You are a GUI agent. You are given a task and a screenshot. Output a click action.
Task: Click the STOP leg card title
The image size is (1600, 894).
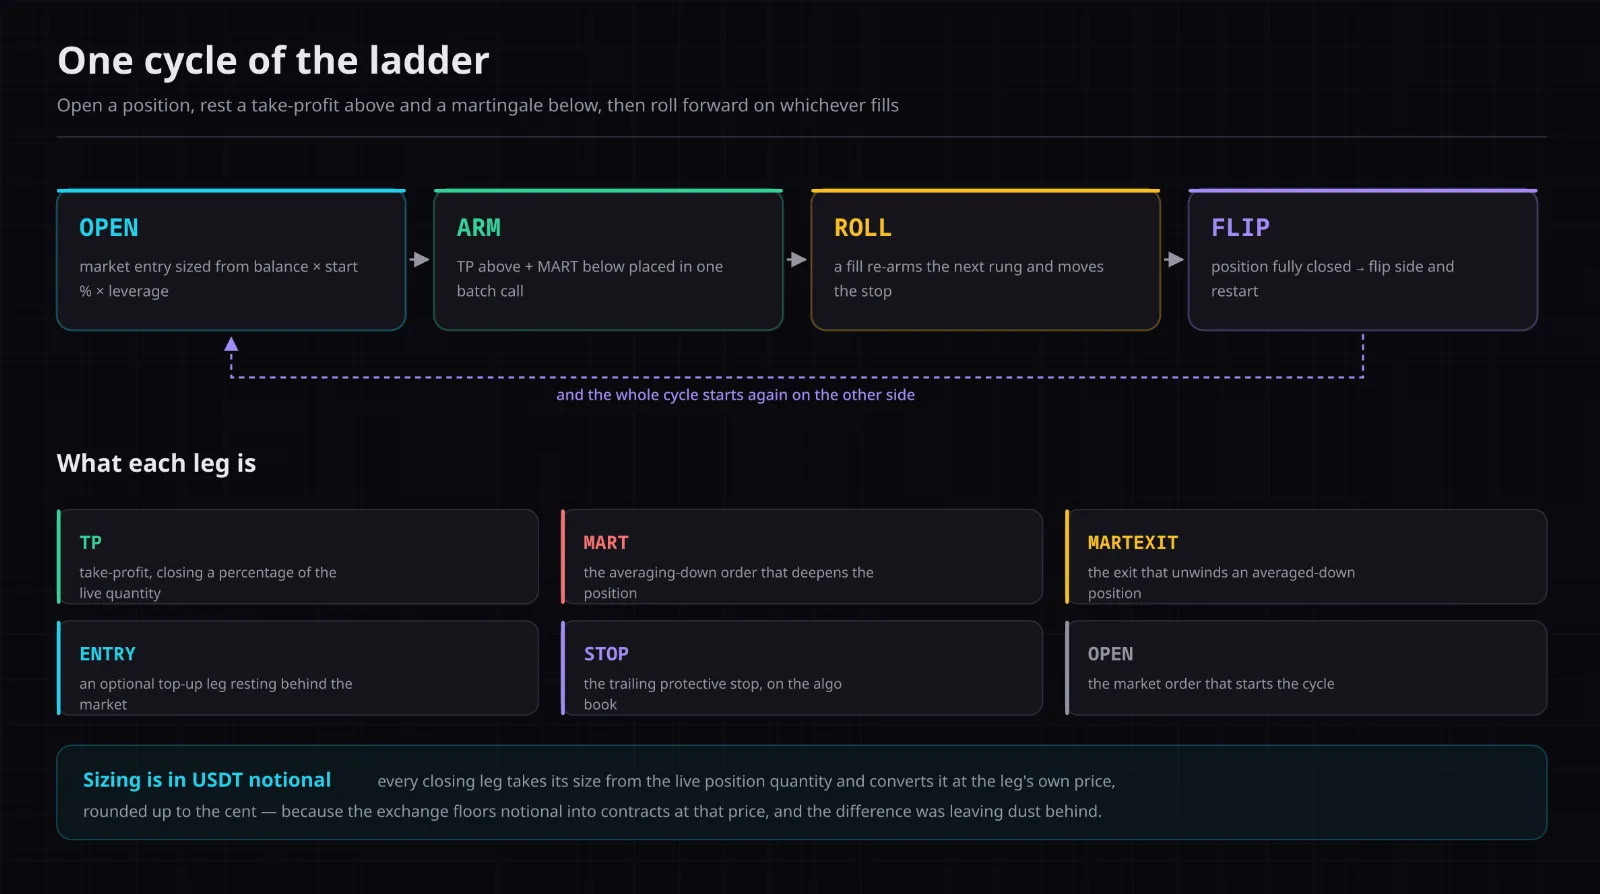[x=606, y=654]
